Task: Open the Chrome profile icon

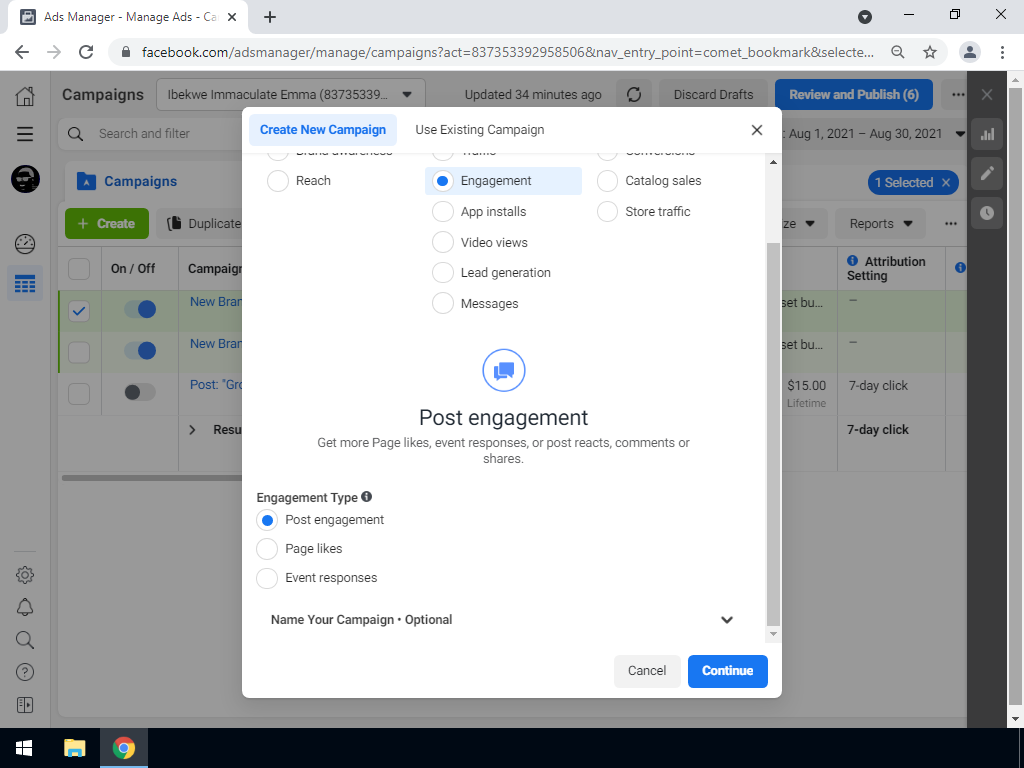Action: click(x=970, y=52)
